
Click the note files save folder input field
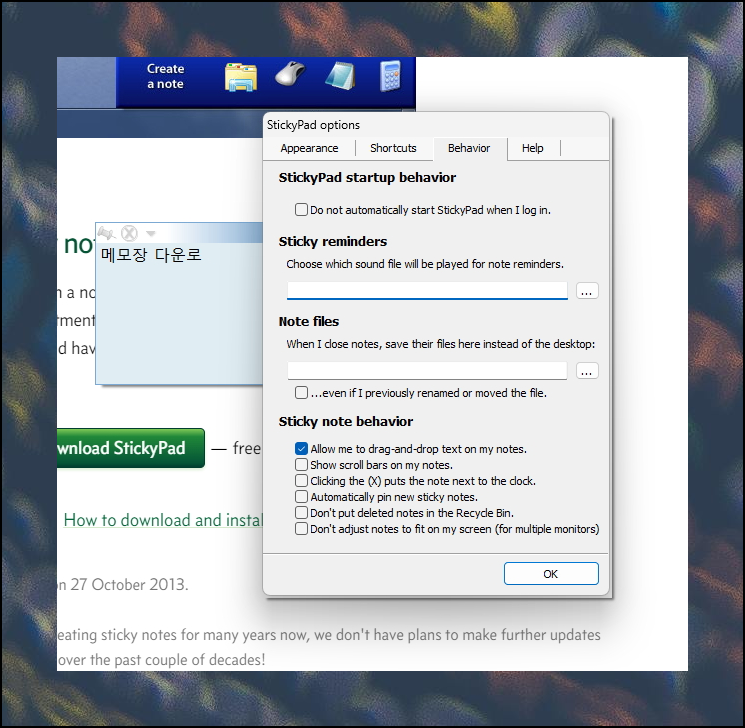[x=427, y=371]
